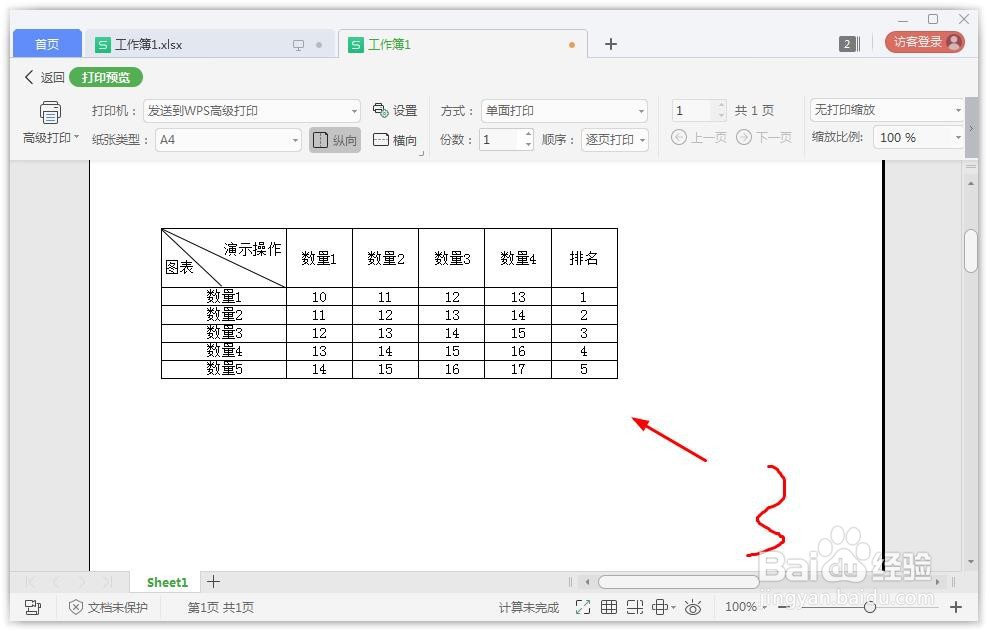This screenshot has height=631, width=988.
Task: Open the printer selection dropdown
Action: click(x=355, y=110)
